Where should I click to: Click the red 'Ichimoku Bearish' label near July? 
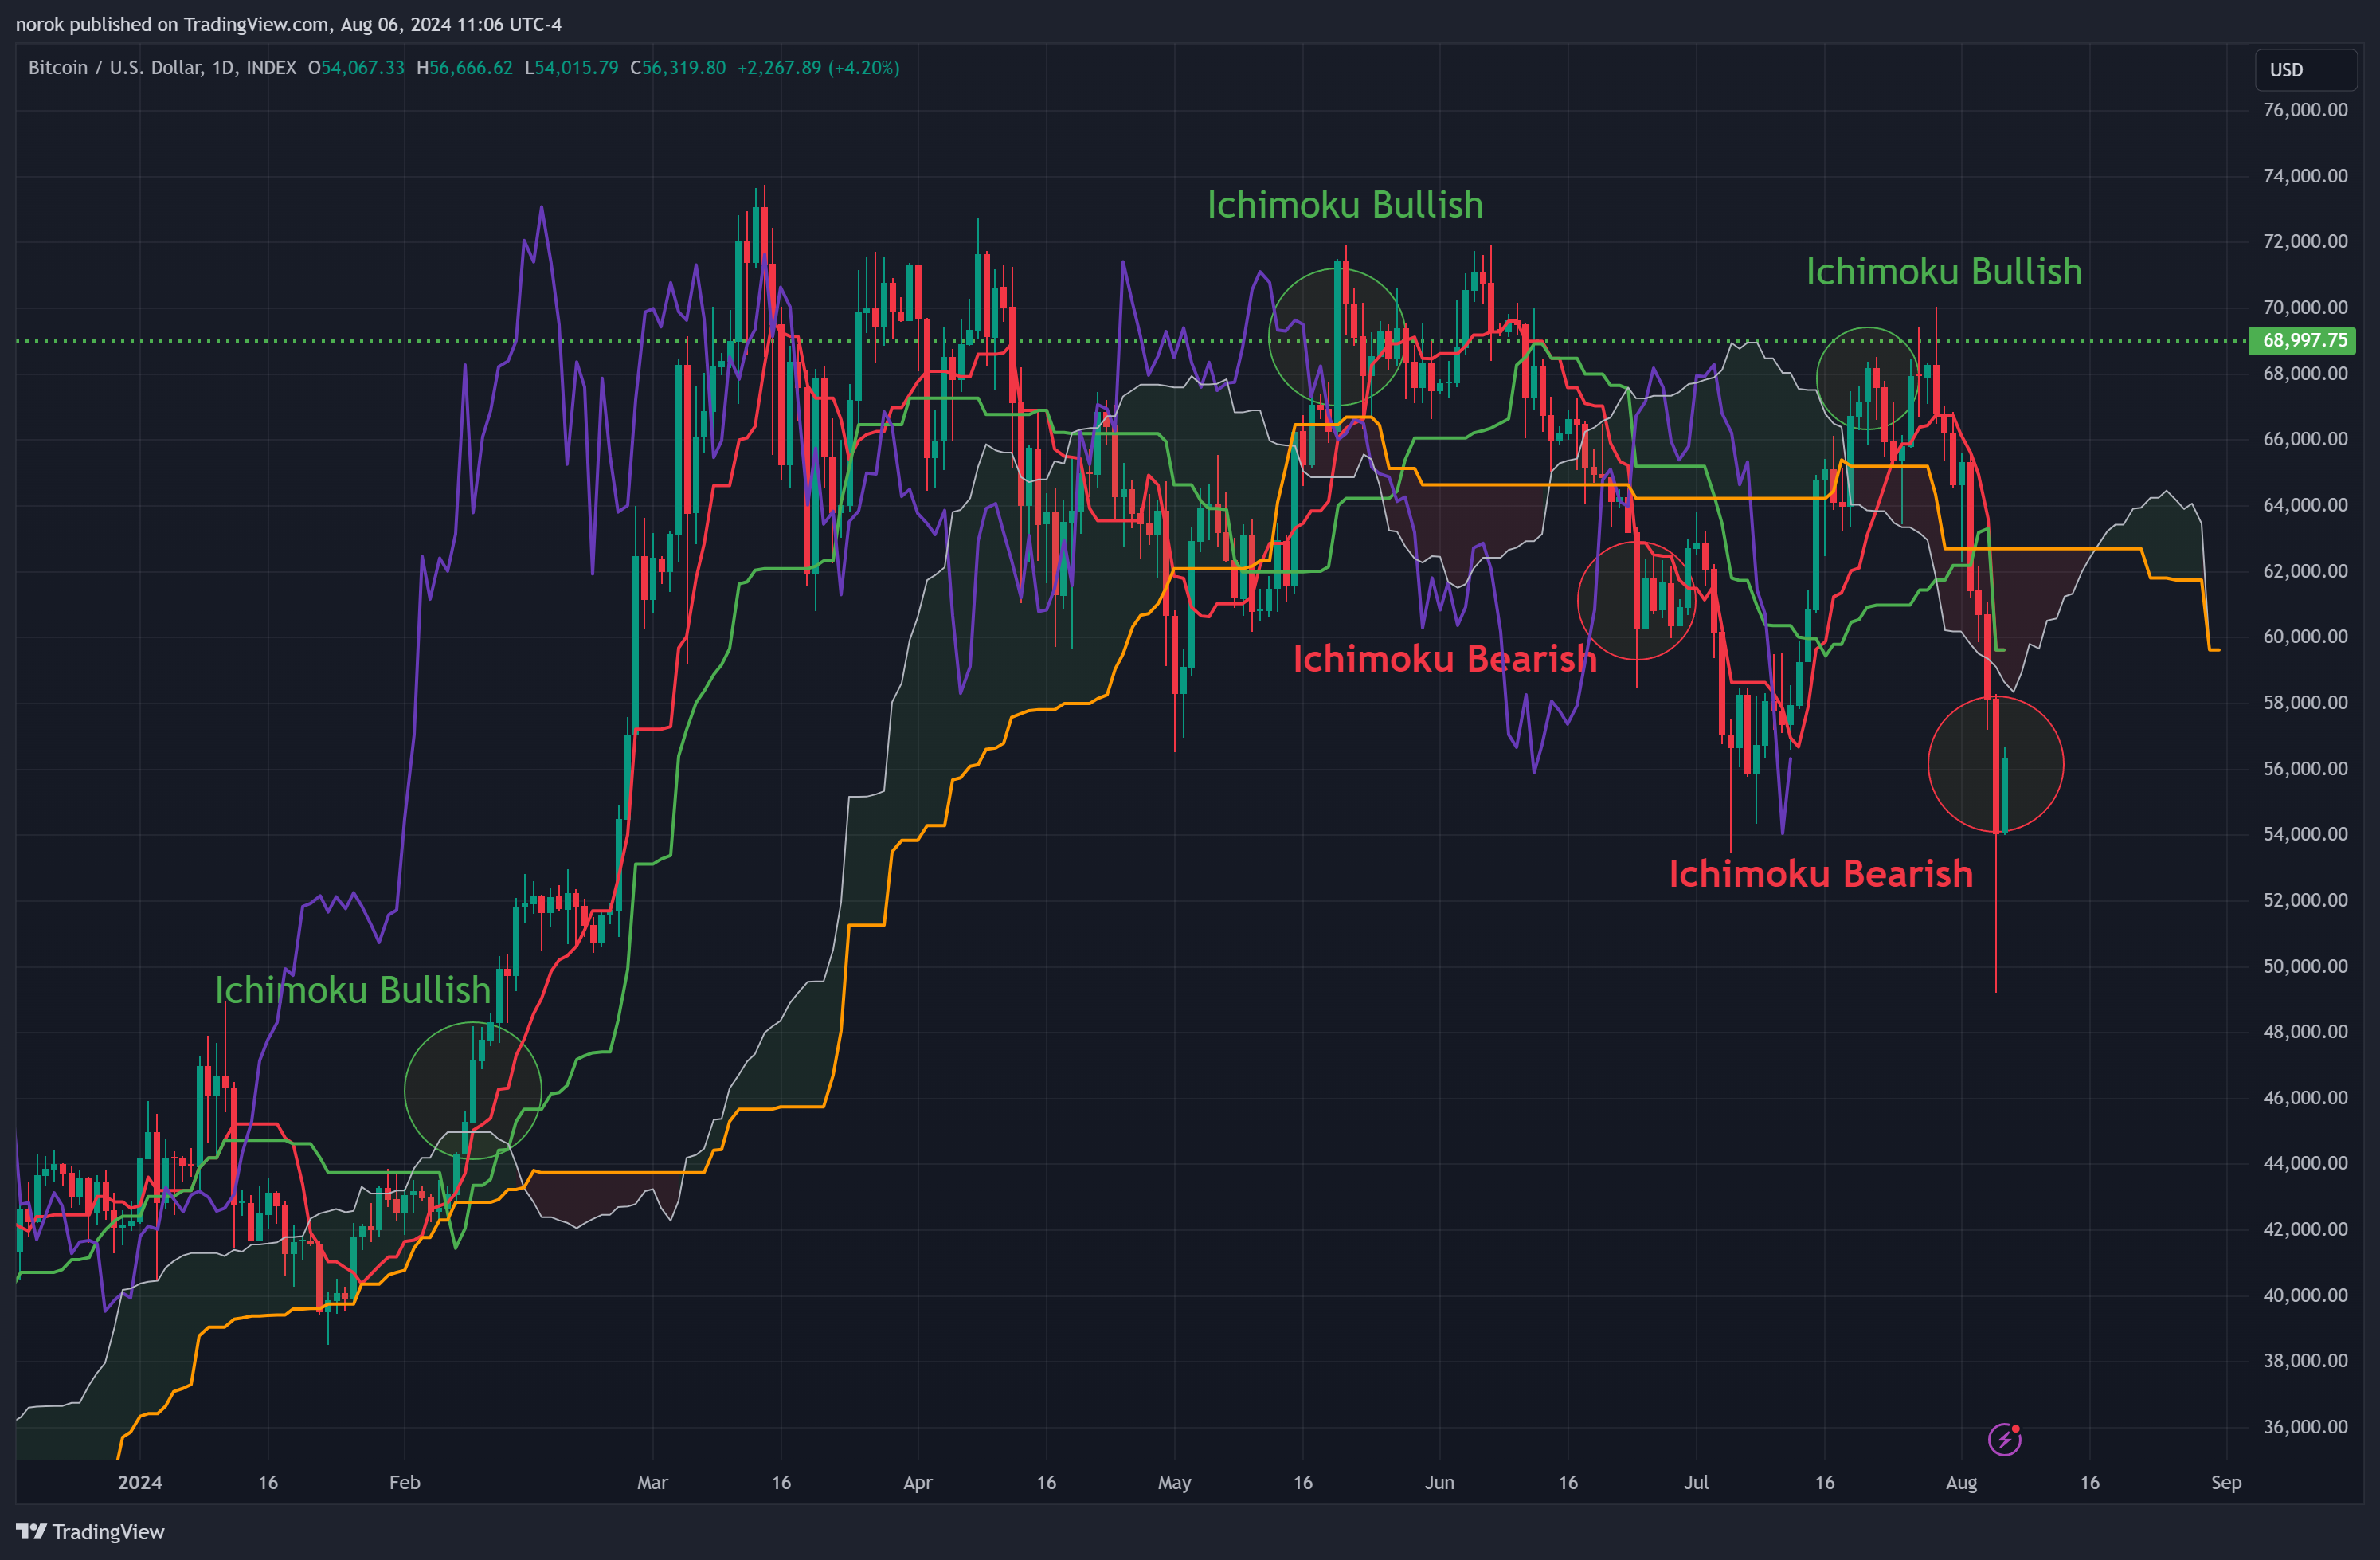[x=1820, y=873]
